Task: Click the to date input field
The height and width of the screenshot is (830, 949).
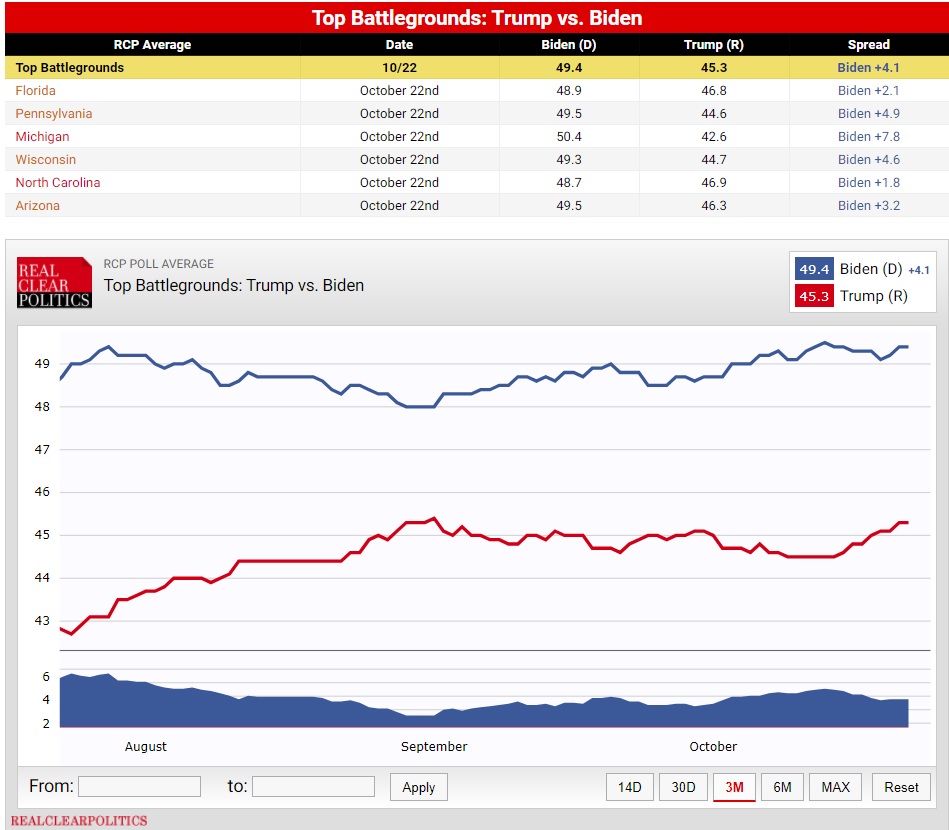Action: coord(313,787)
